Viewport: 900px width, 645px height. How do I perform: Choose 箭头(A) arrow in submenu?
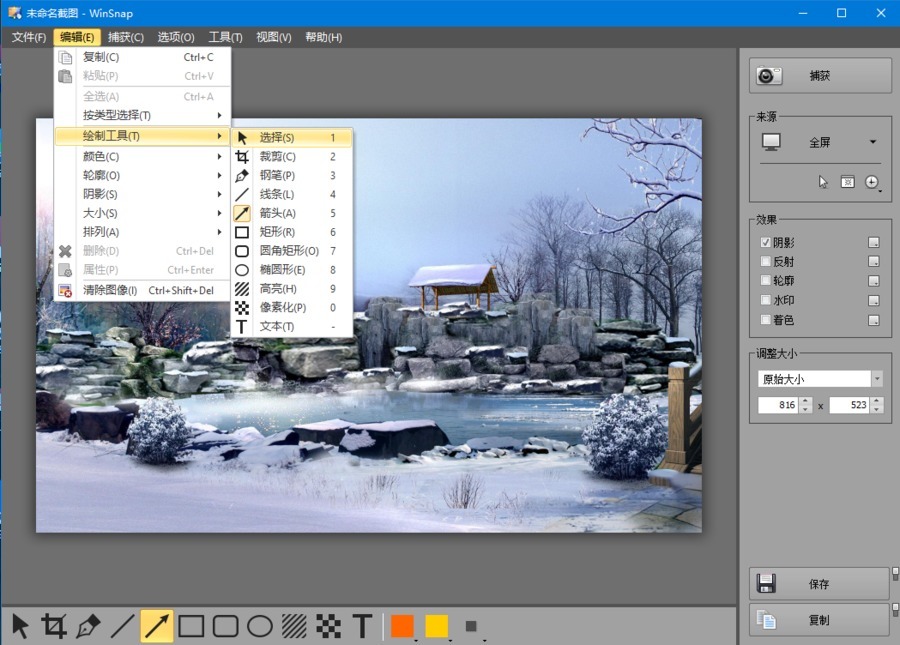coord(292,213)
